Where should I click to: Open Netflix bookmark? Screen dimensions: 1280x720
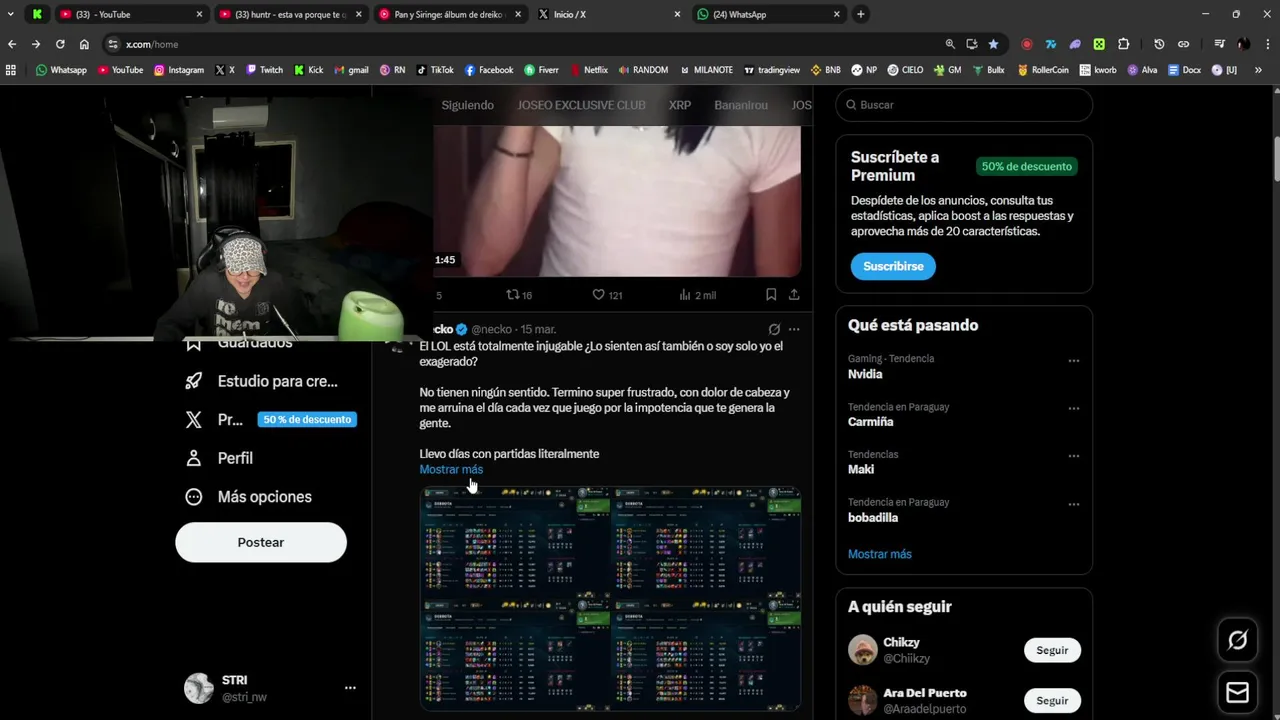click(x=589, y=70)
